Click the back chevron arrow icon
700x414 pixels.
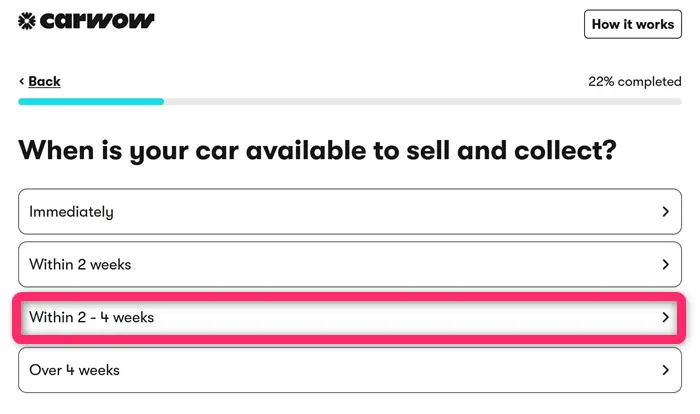21,81
